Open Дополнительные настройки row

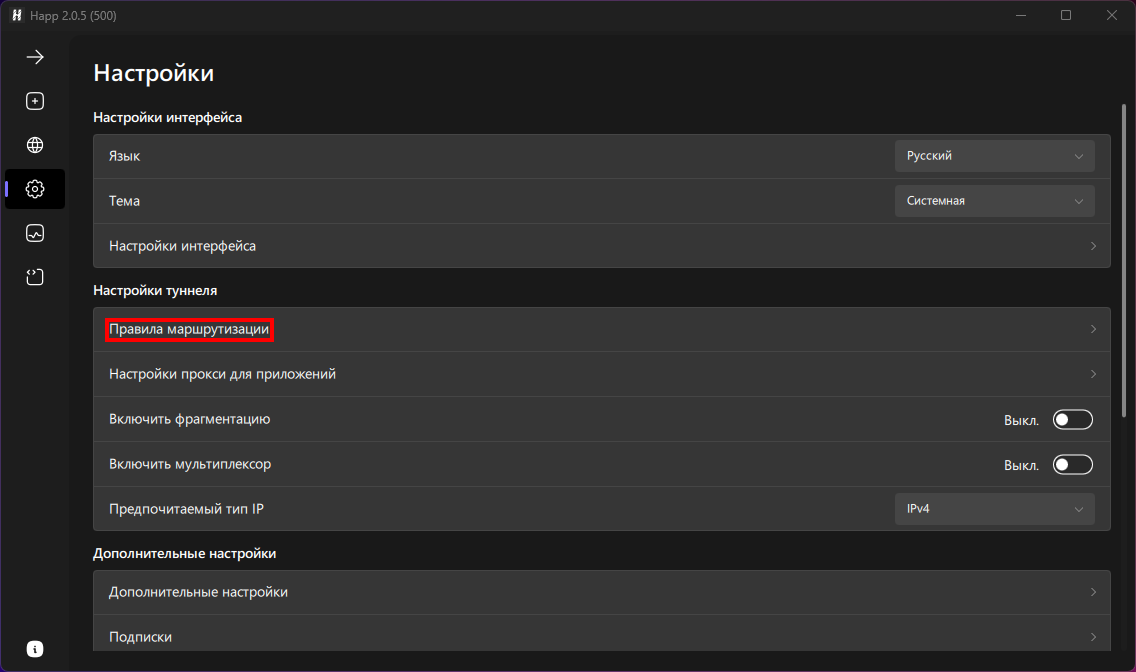pyautogui.click(x=198, y=592)
